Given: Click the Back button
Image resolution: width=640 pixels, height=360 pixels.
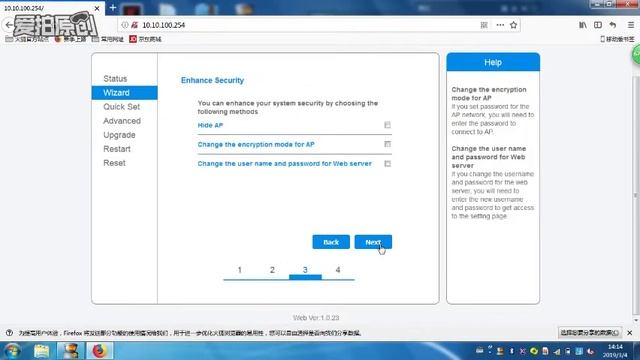Looking at the screenshot, I should [x=331, y=242].
